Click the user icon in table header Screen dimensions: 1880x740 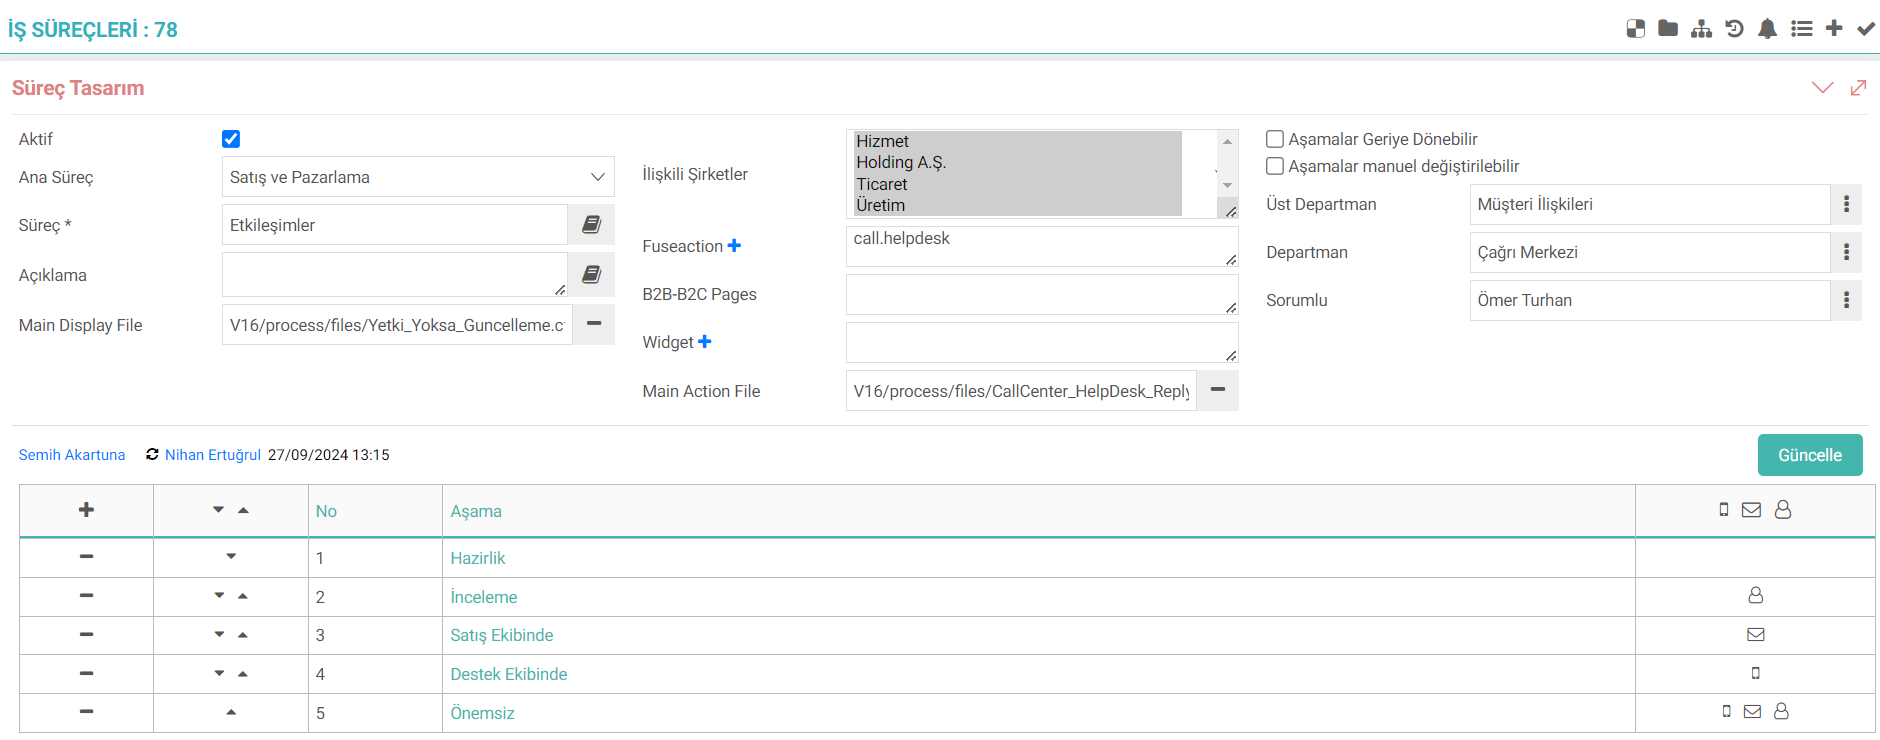[x=1783, y=510]
